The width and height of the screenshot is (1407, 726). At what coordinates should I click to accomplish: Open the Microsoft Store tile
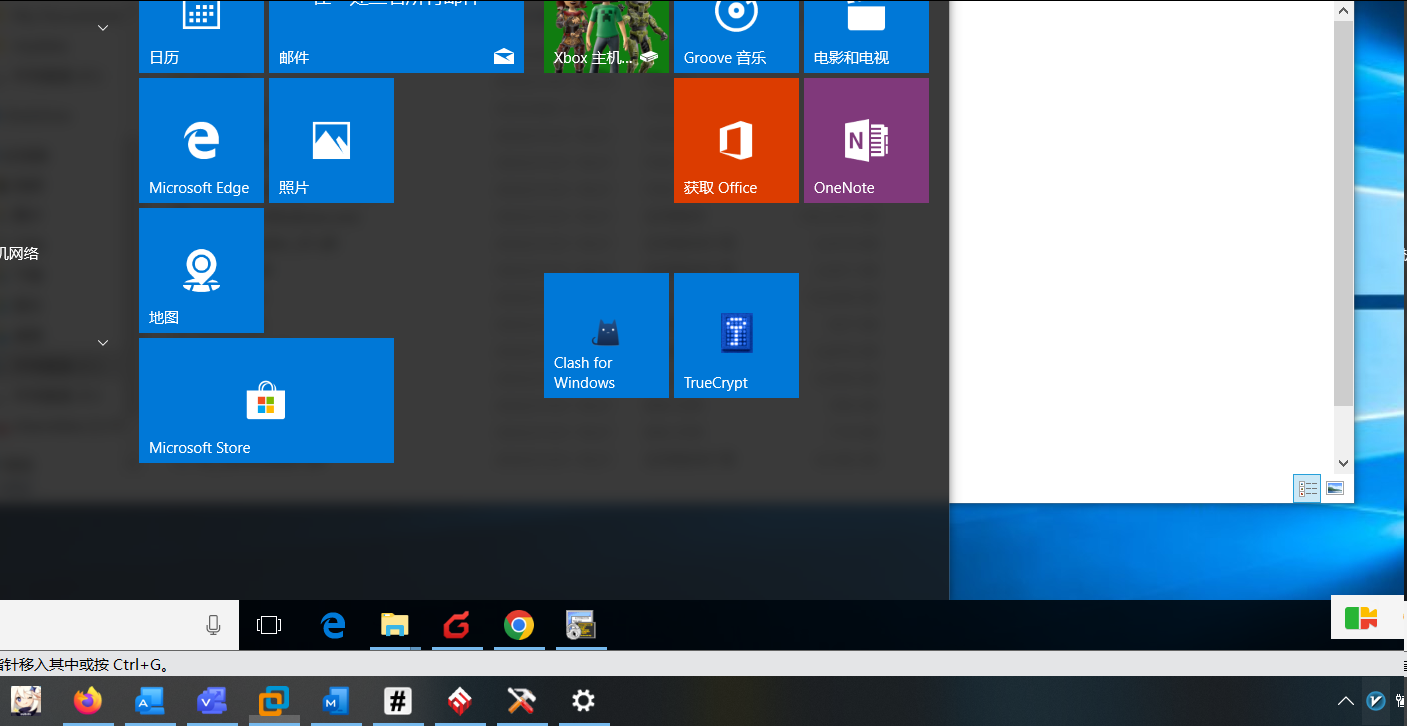(266, 400)
